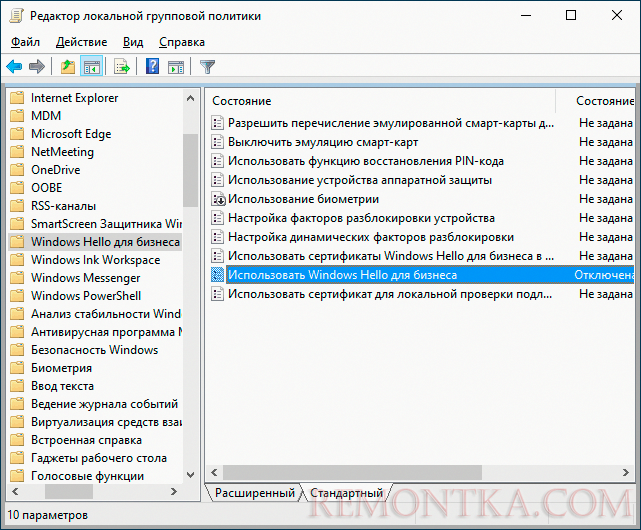Select Безопасность Windows folder
The image size is (641, 530).
[94, 350]
